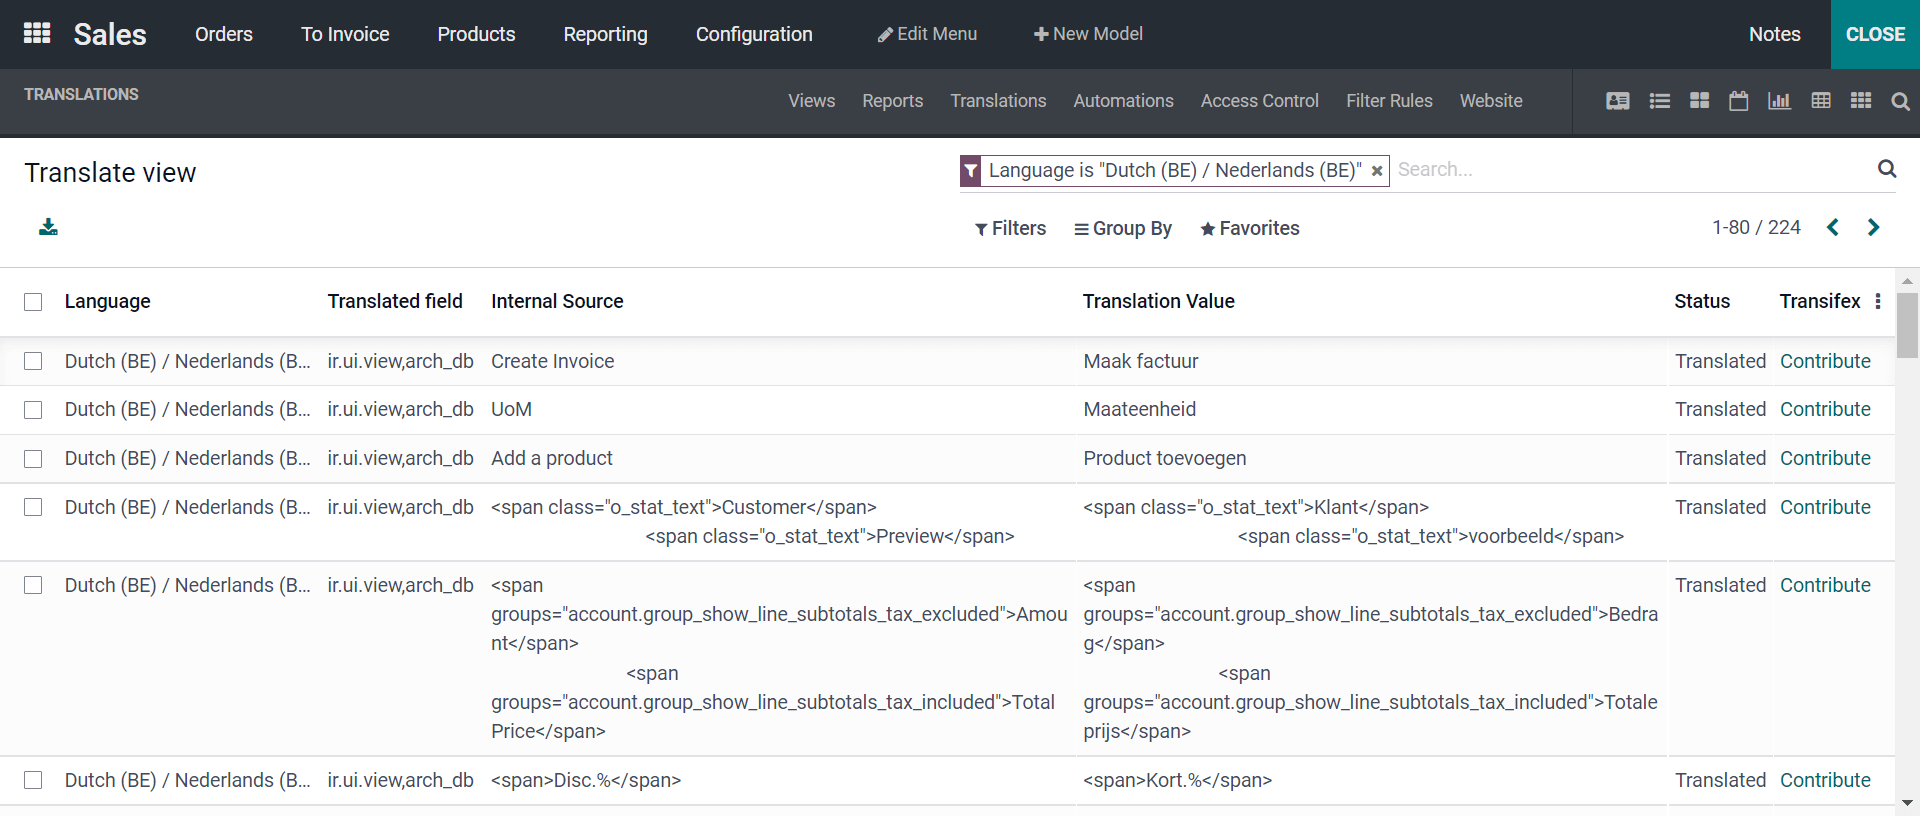1920x816 pixels.
Task: Sort by Language column header
Action: [x=107, y=301]
